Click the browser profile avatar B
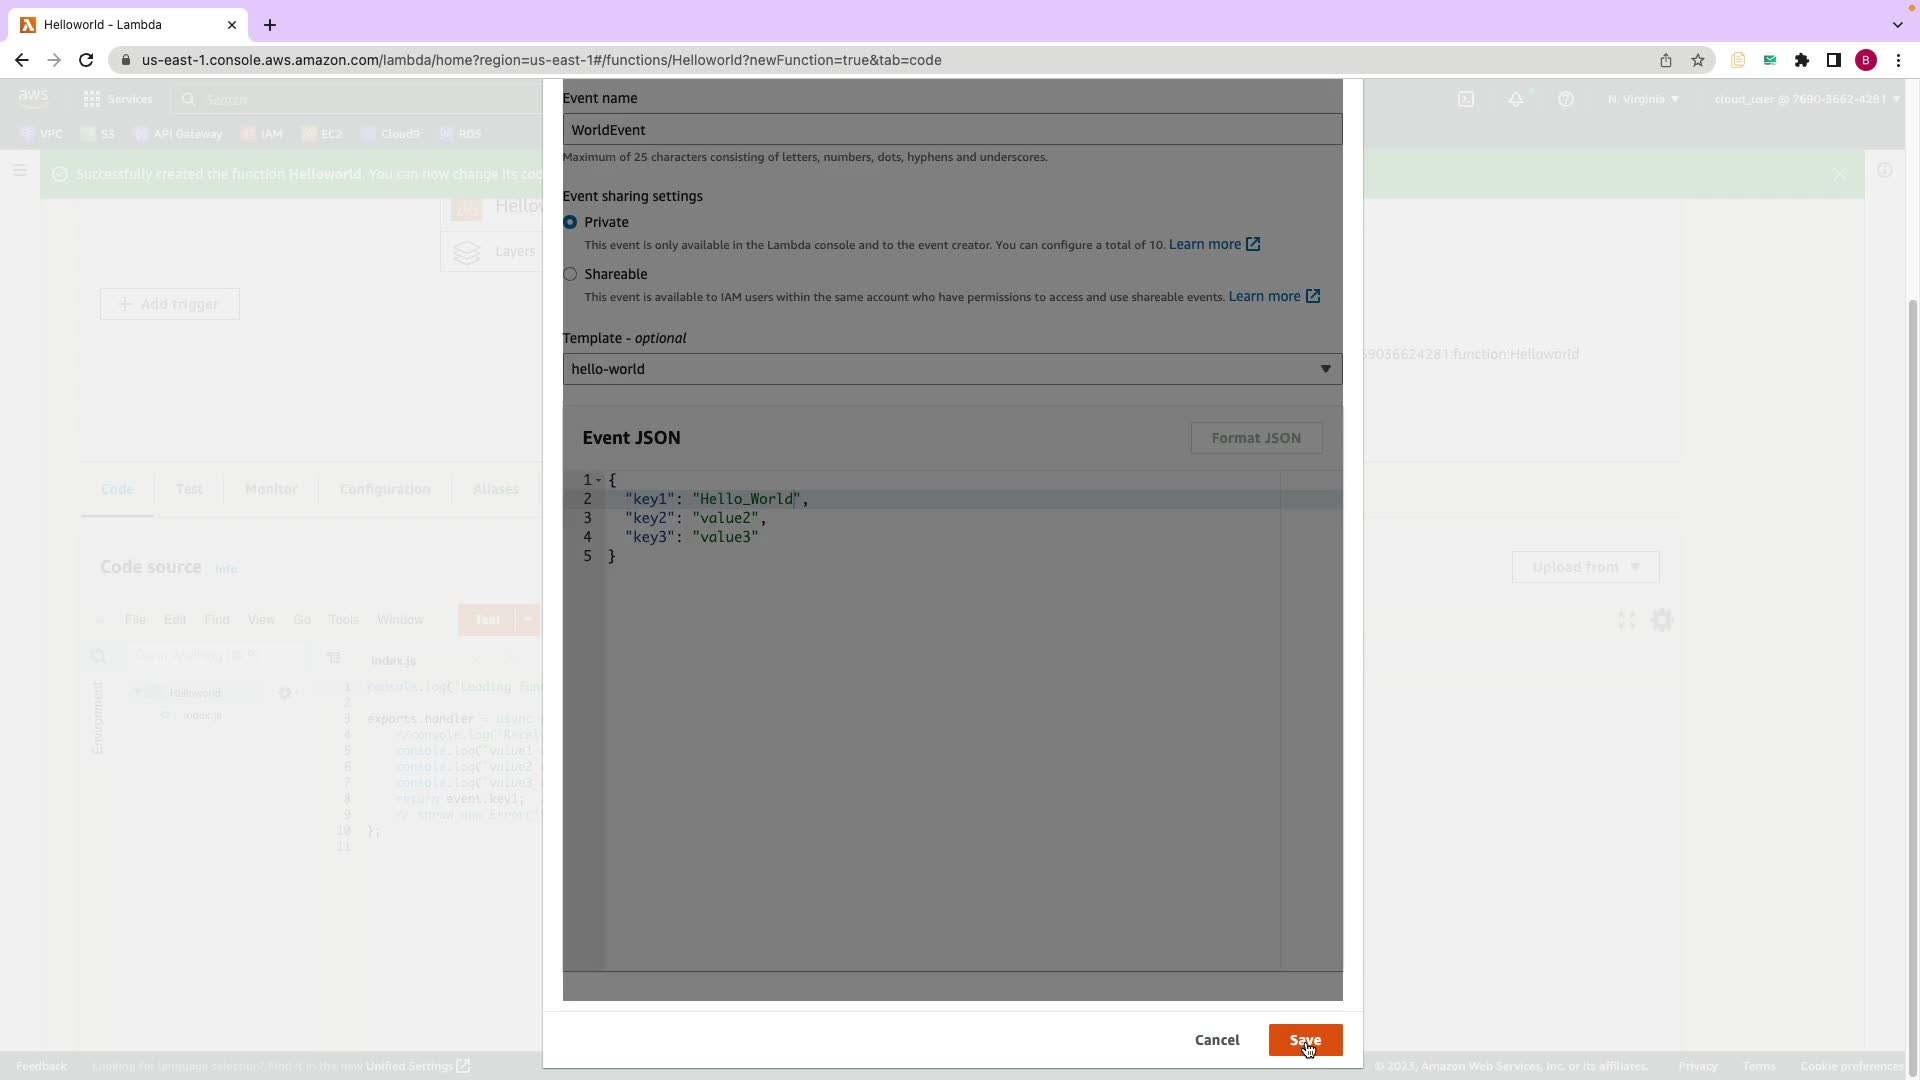Screen dimensions: 1920x1080 [x=1865, y=60]
